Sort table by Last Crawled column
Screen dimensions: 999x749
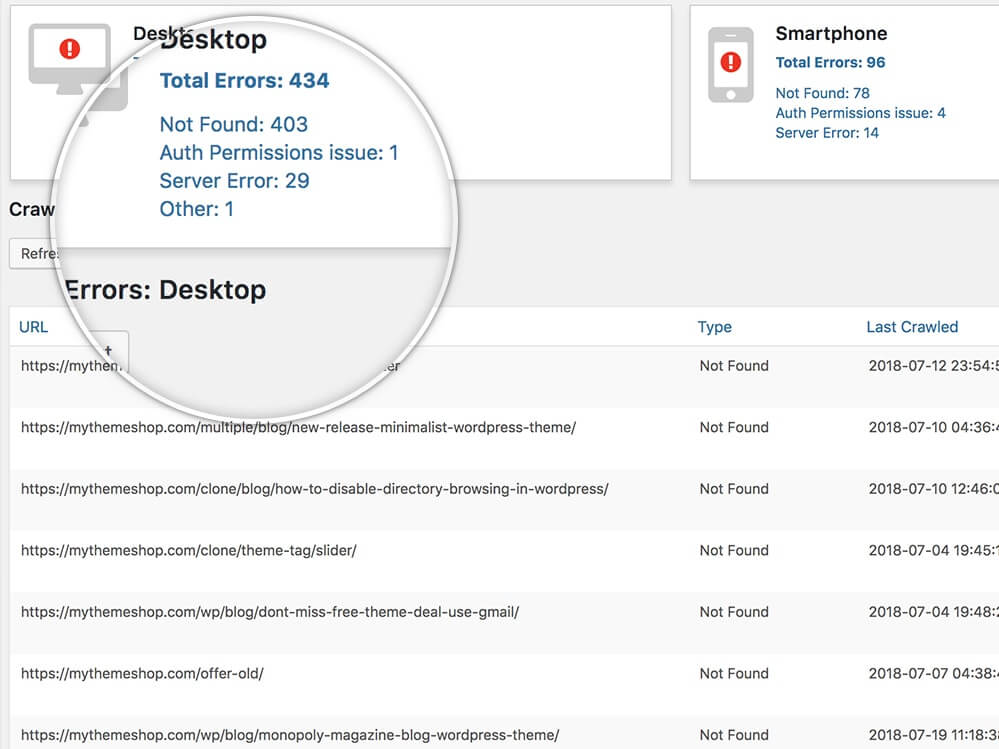tap(911, 327)
